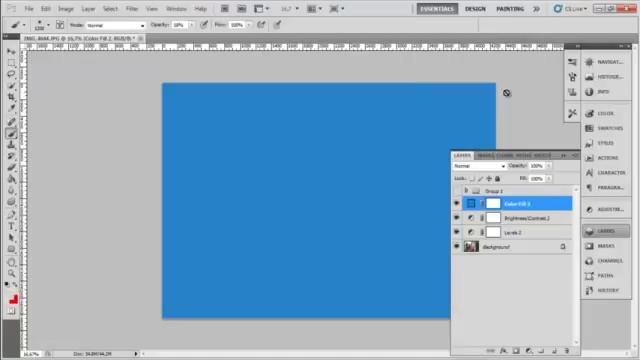Screen dimensions: 640x360
Task: Open the Channels panel from dock
Action: (605, 261)
